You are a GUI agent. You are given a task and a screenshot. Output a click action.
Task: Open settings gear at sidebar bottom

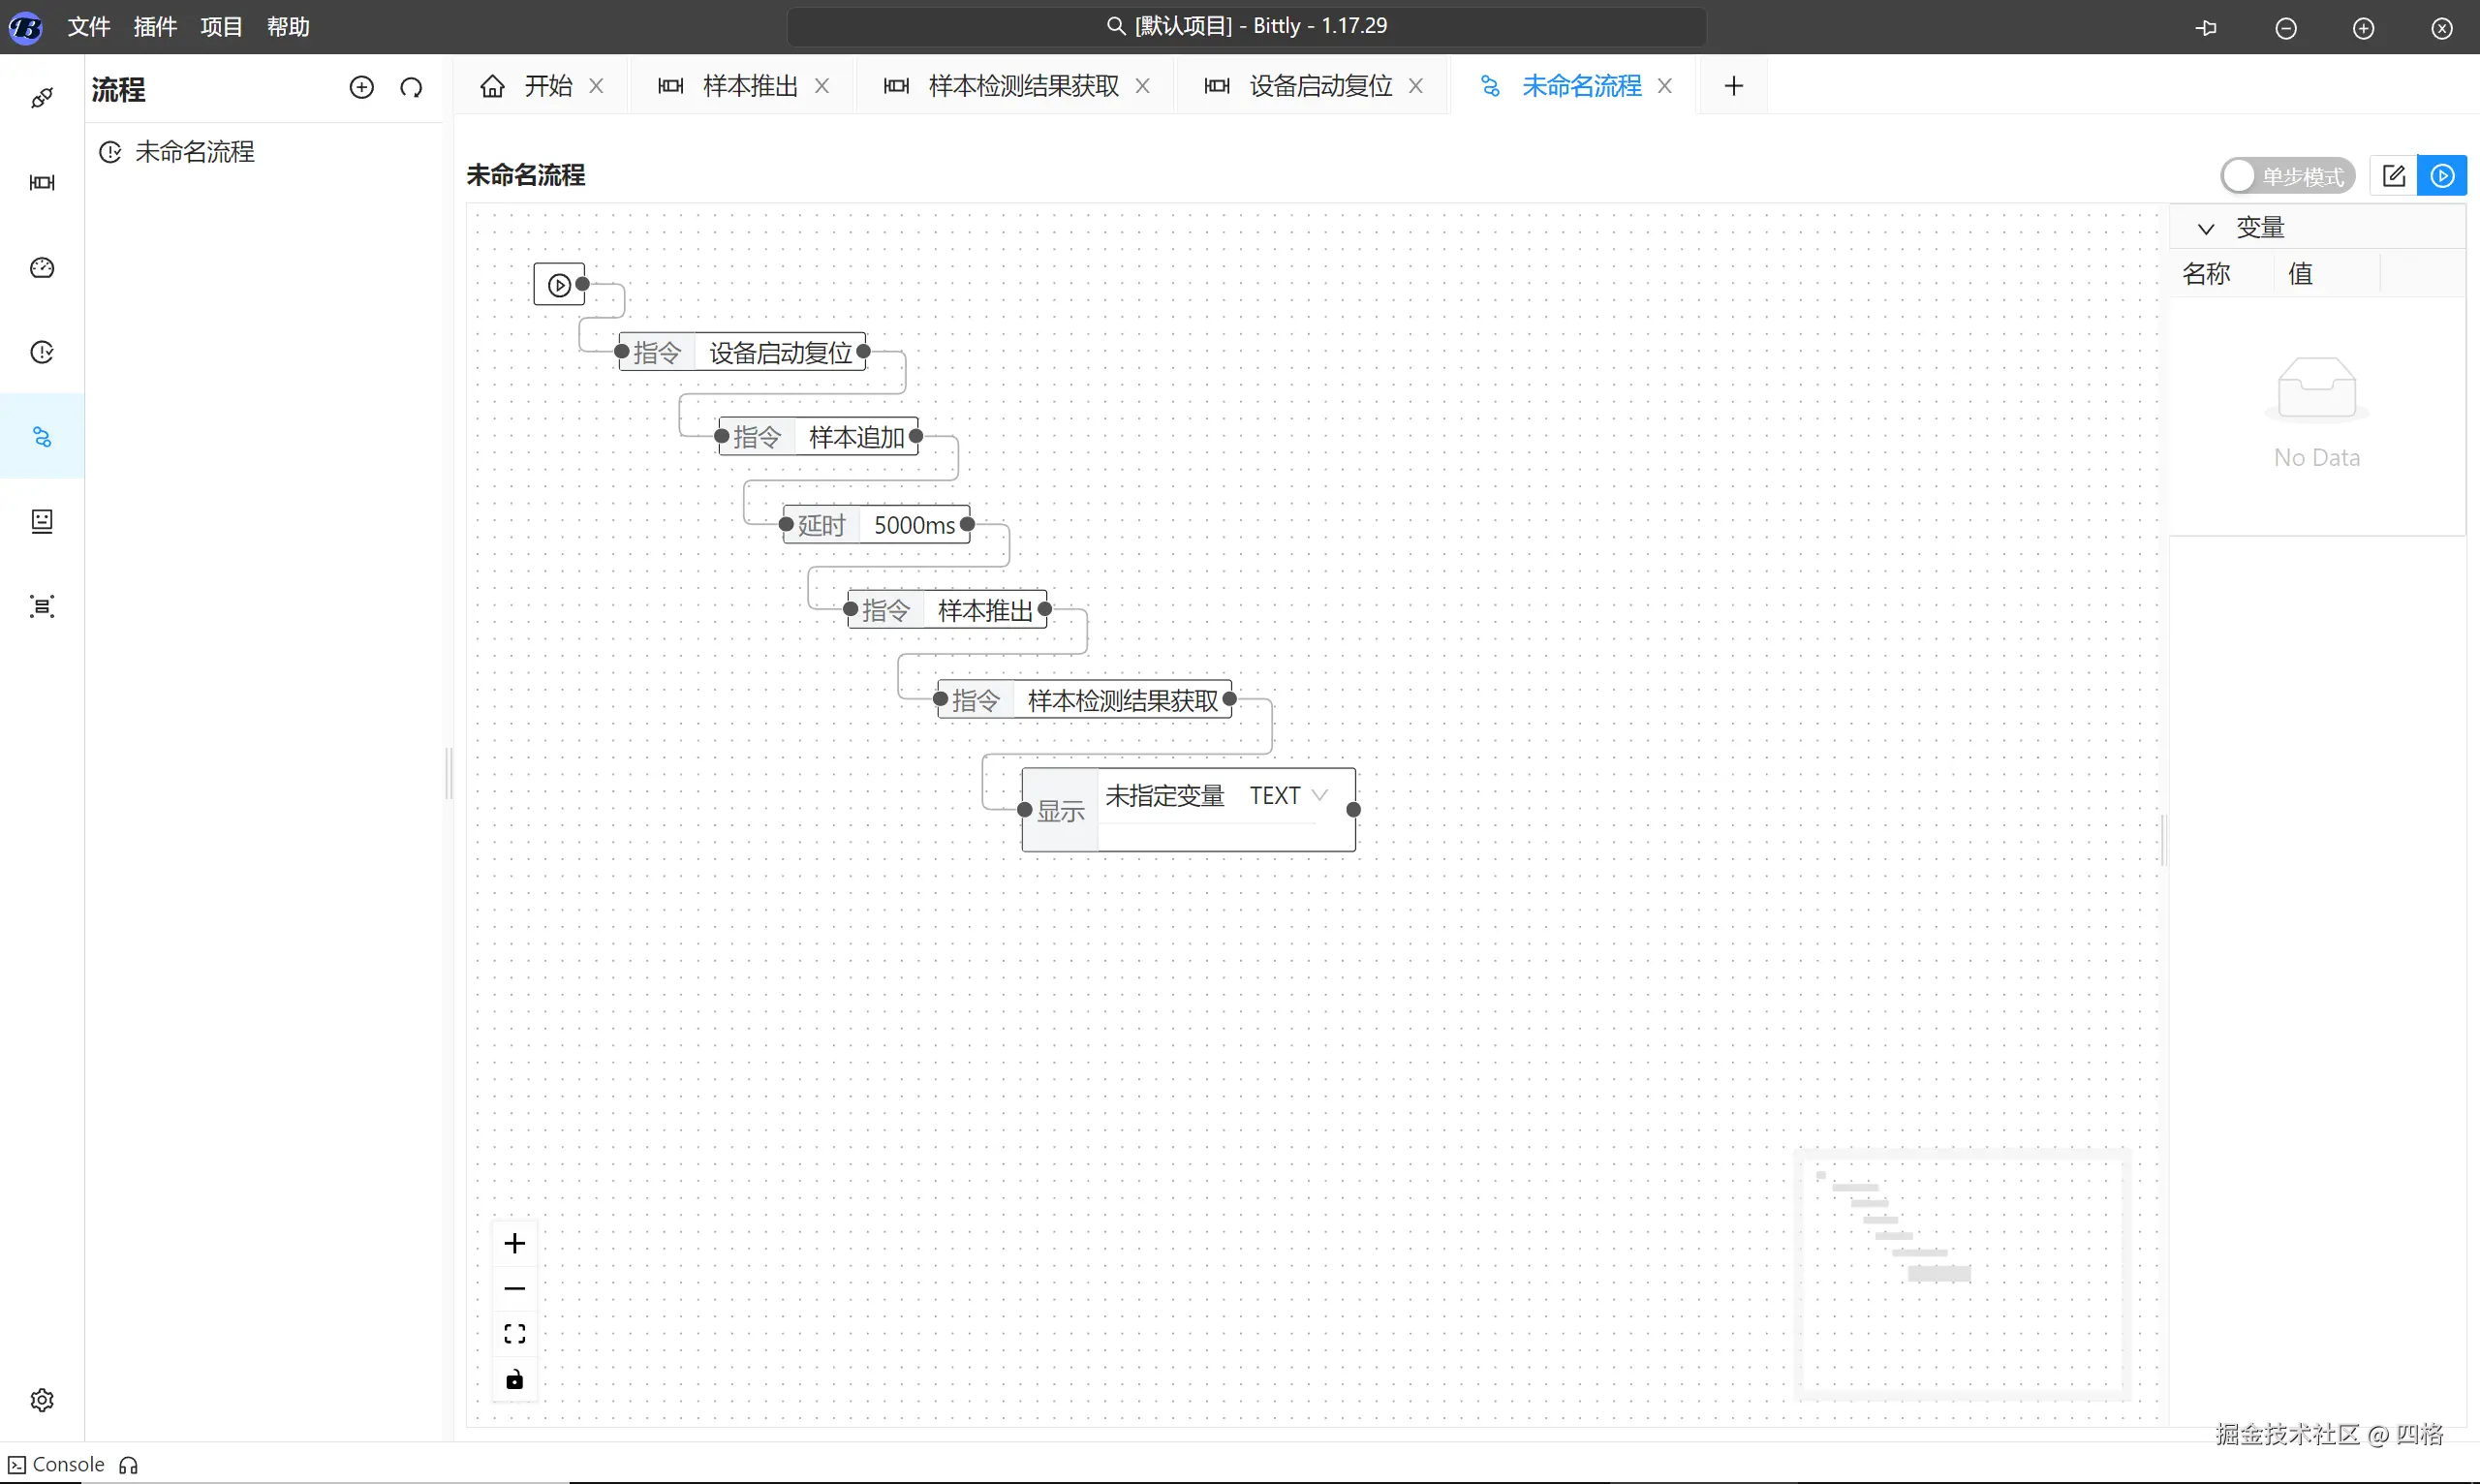pos(42,1399)
